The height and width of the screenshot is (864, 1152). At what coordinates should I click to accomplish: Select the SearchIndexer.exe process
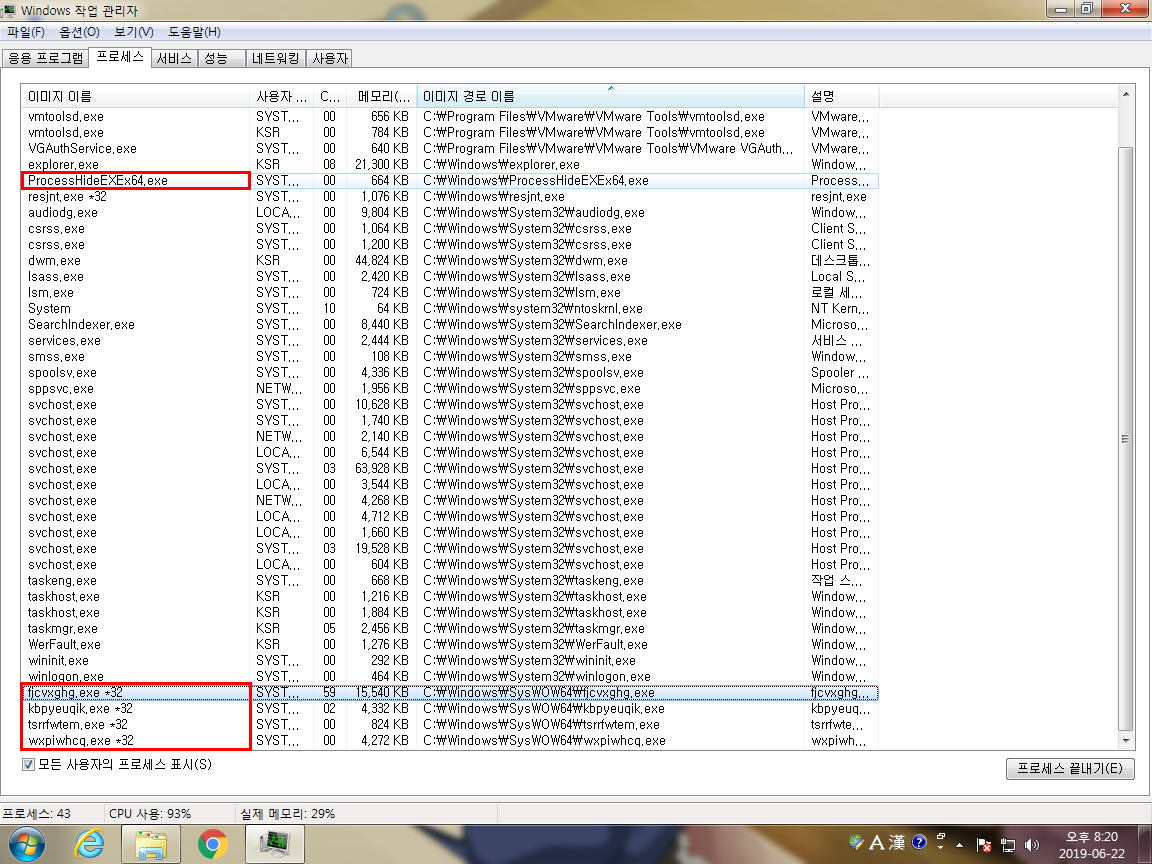coord(450,325)
